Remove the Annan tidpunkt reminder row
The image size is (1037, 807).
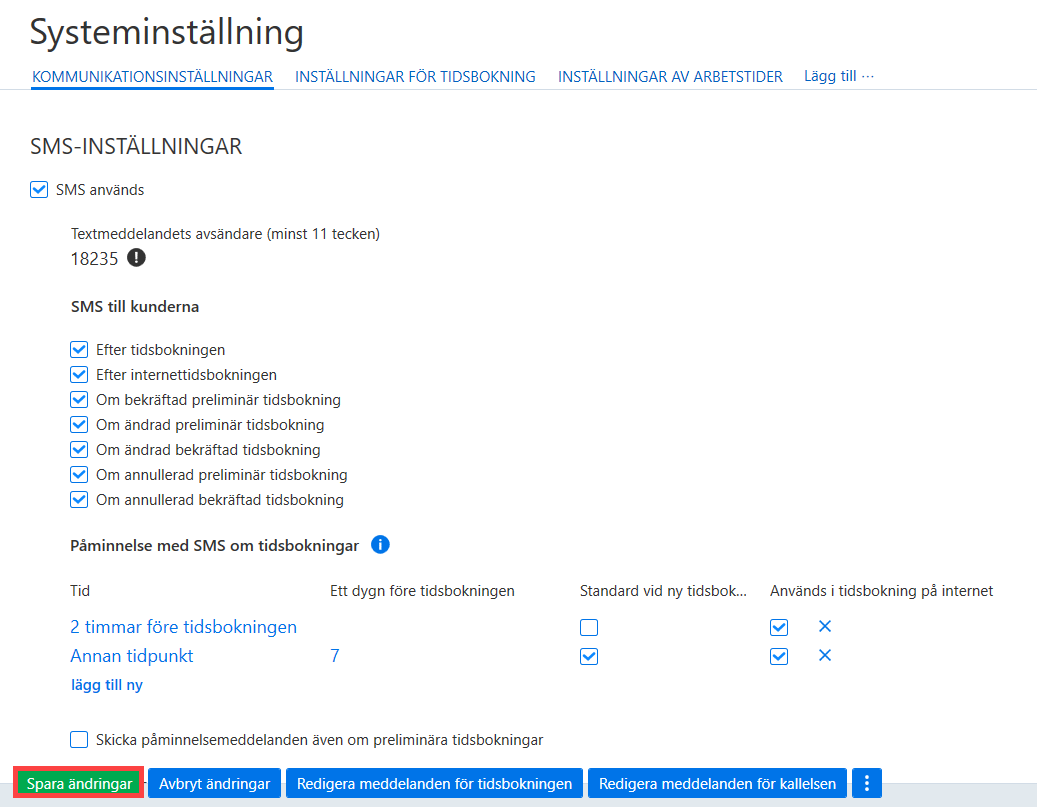[x=825, y=655]
